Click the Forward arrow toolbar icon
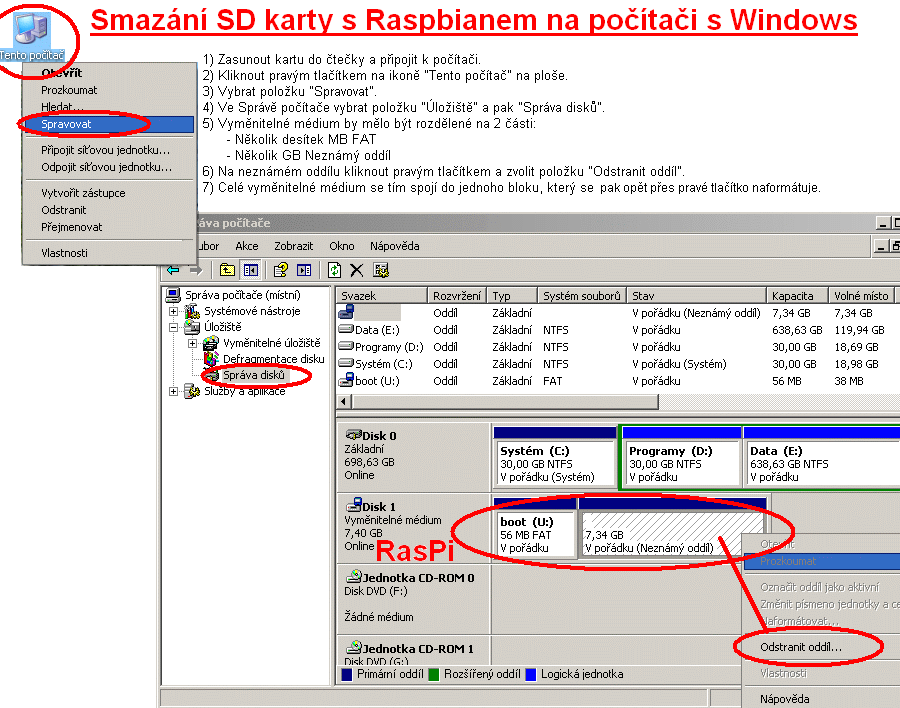Viewport: 900px width, 708px height. 196,270
